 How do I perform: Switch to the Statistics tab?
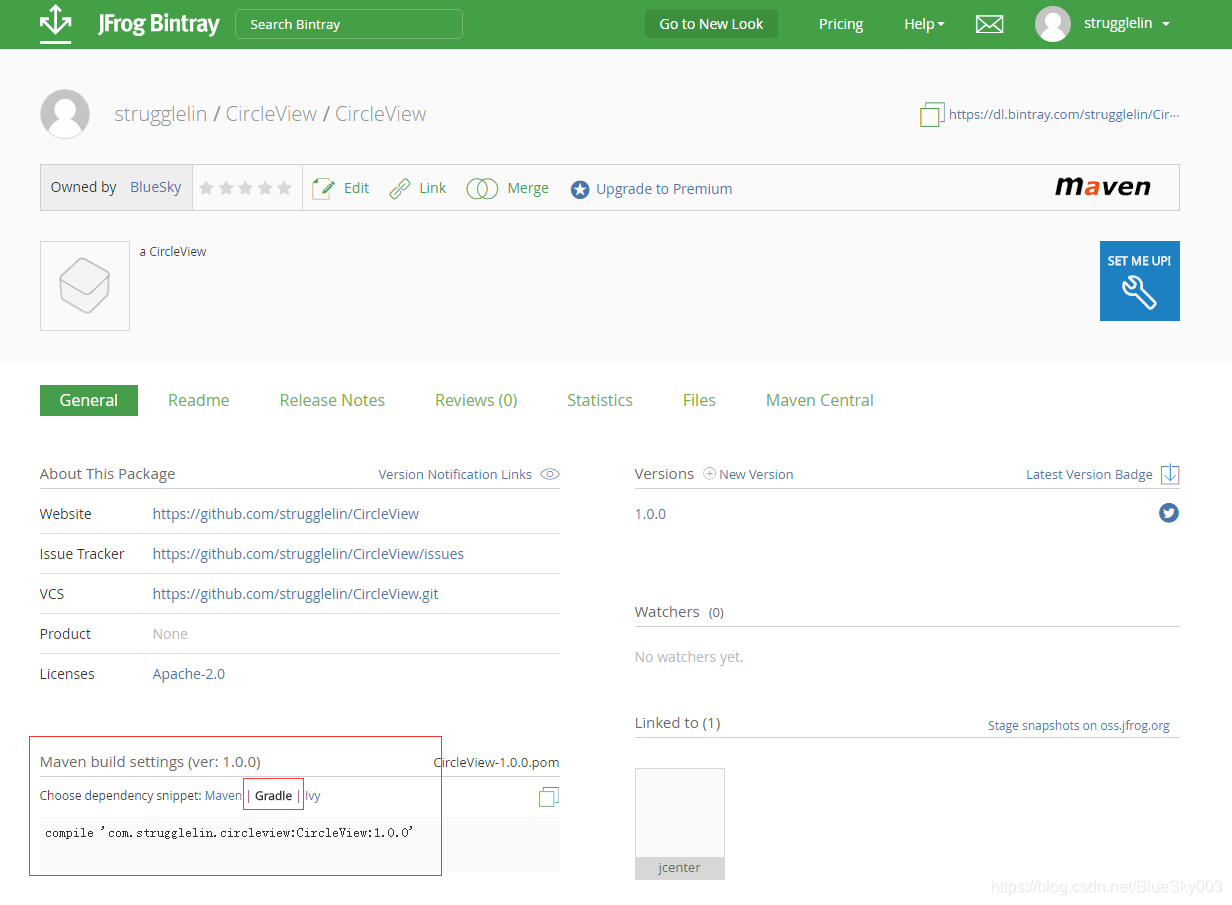tap(600, 400)
